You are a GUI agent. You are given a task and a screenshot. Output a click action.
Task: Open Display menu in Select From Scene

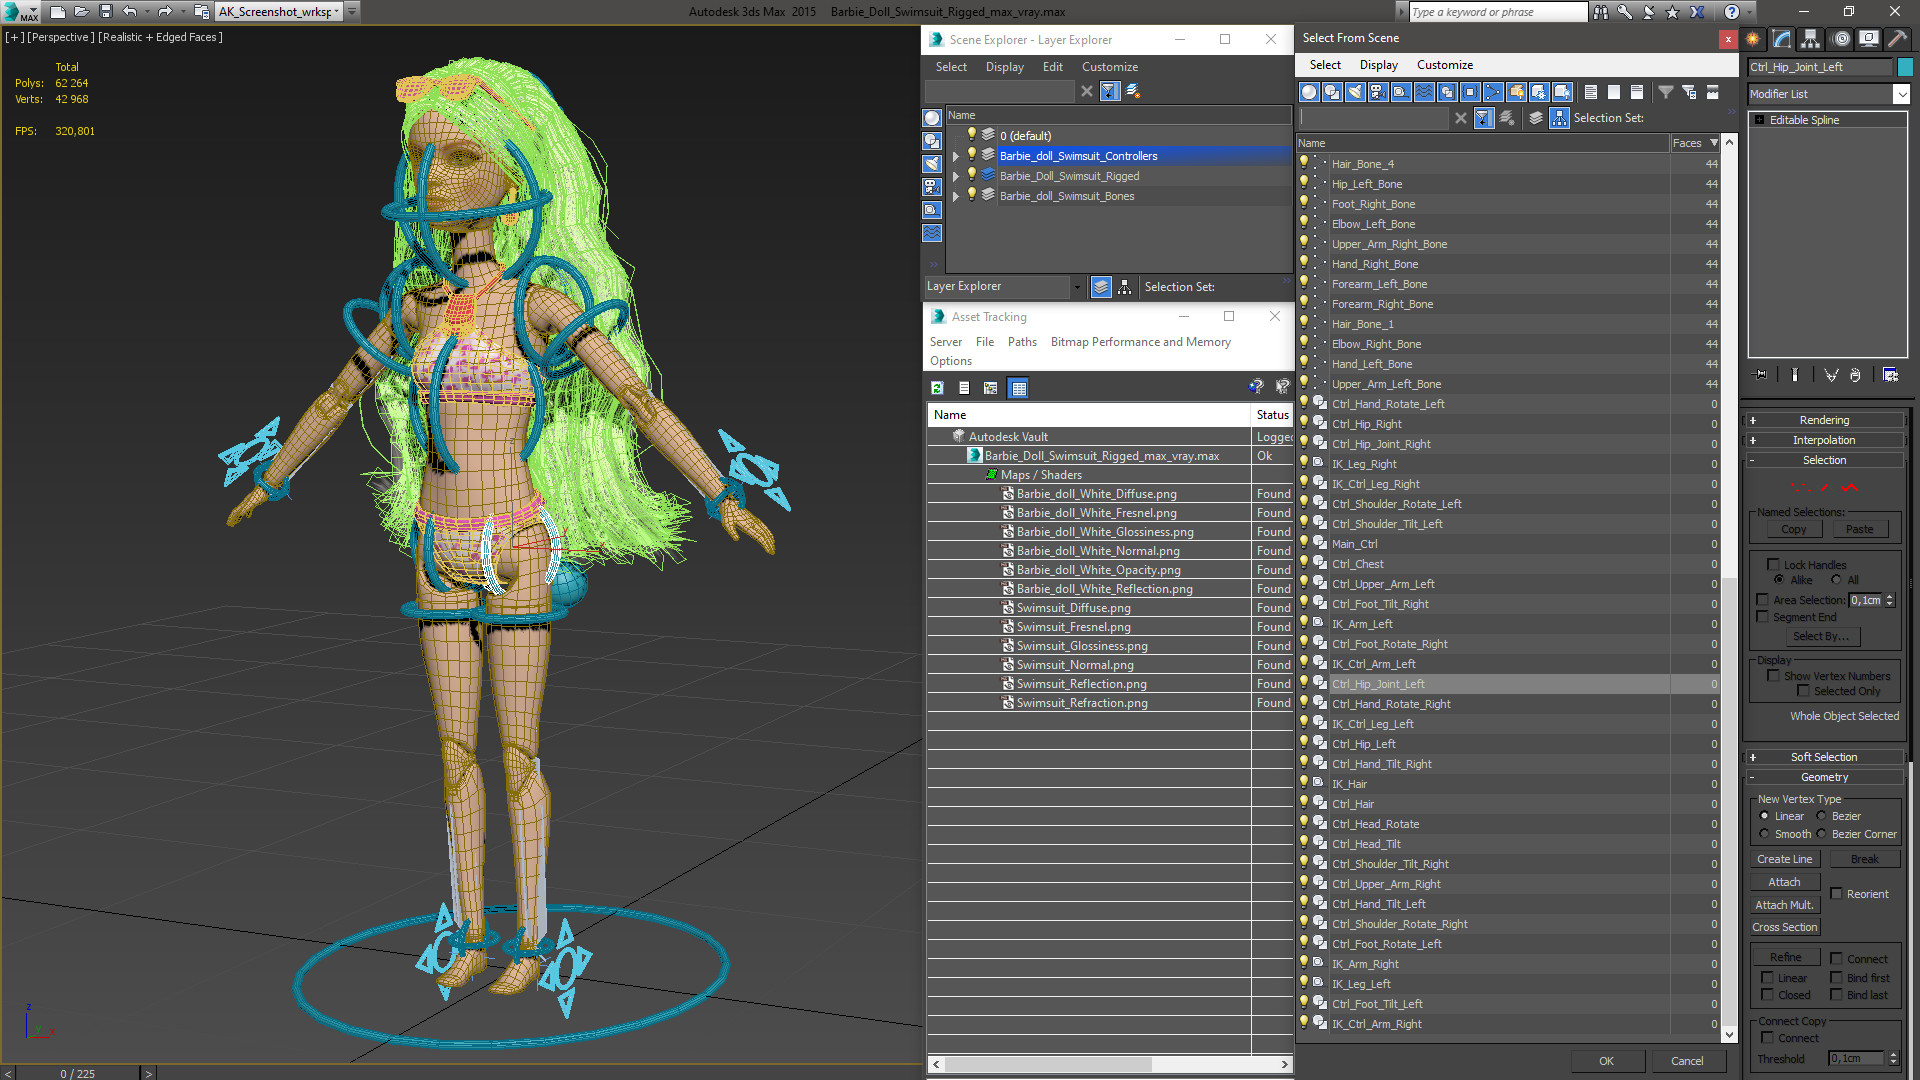(1378, 65)
